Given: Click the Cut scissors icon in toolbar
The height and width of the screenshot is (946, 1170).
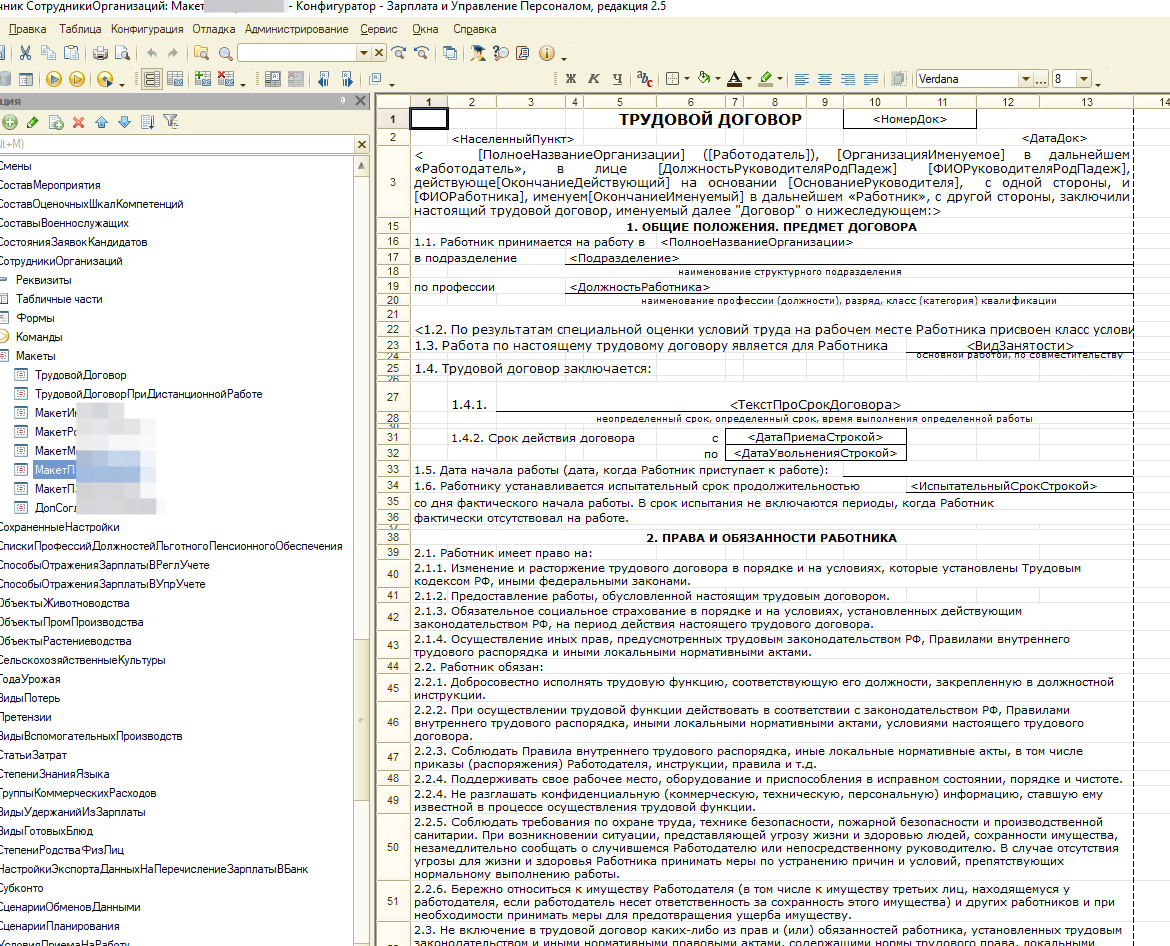Looking at the screenshot, I should [25, 53].
